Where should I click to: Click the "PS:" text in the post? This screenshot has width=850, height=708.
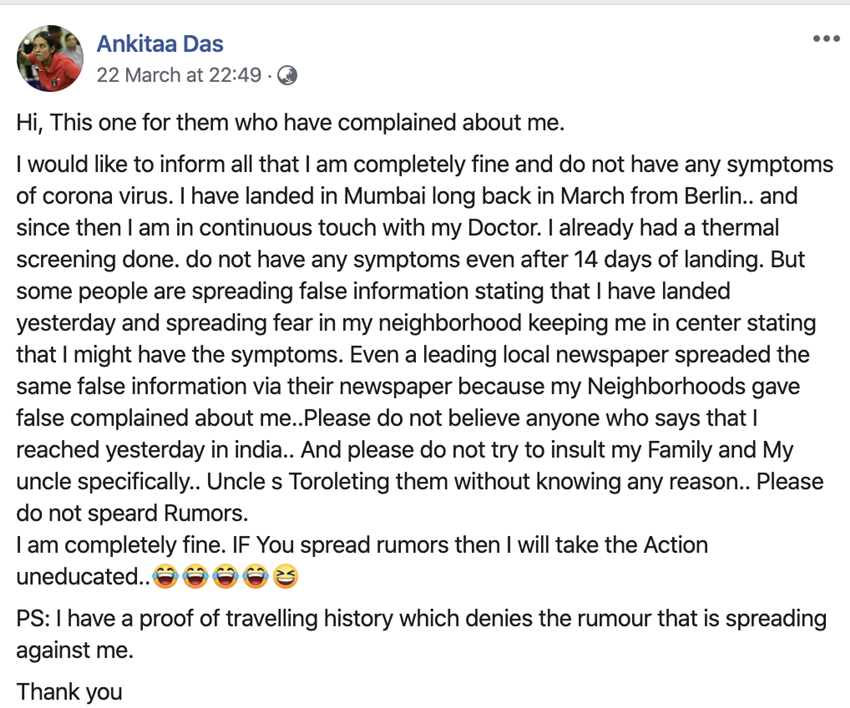click(x=35, y=619)
